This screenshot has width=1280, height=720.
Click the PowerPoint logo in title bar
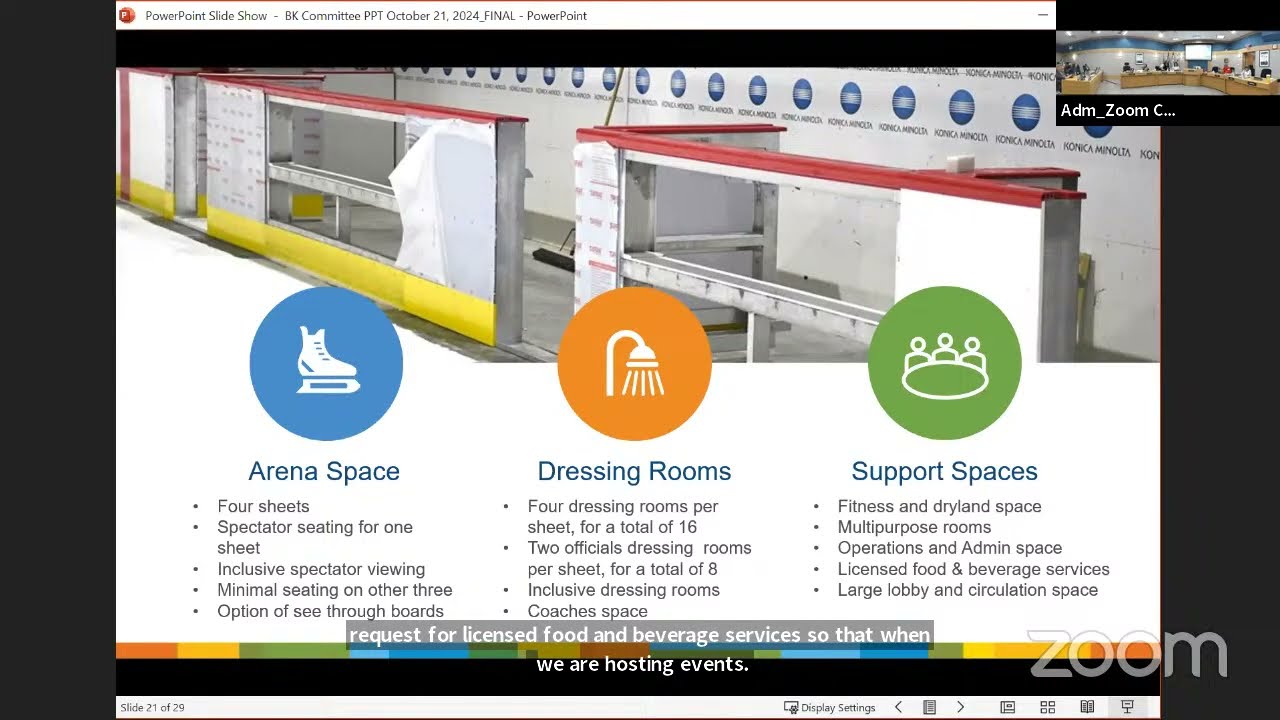pos(127,15)
